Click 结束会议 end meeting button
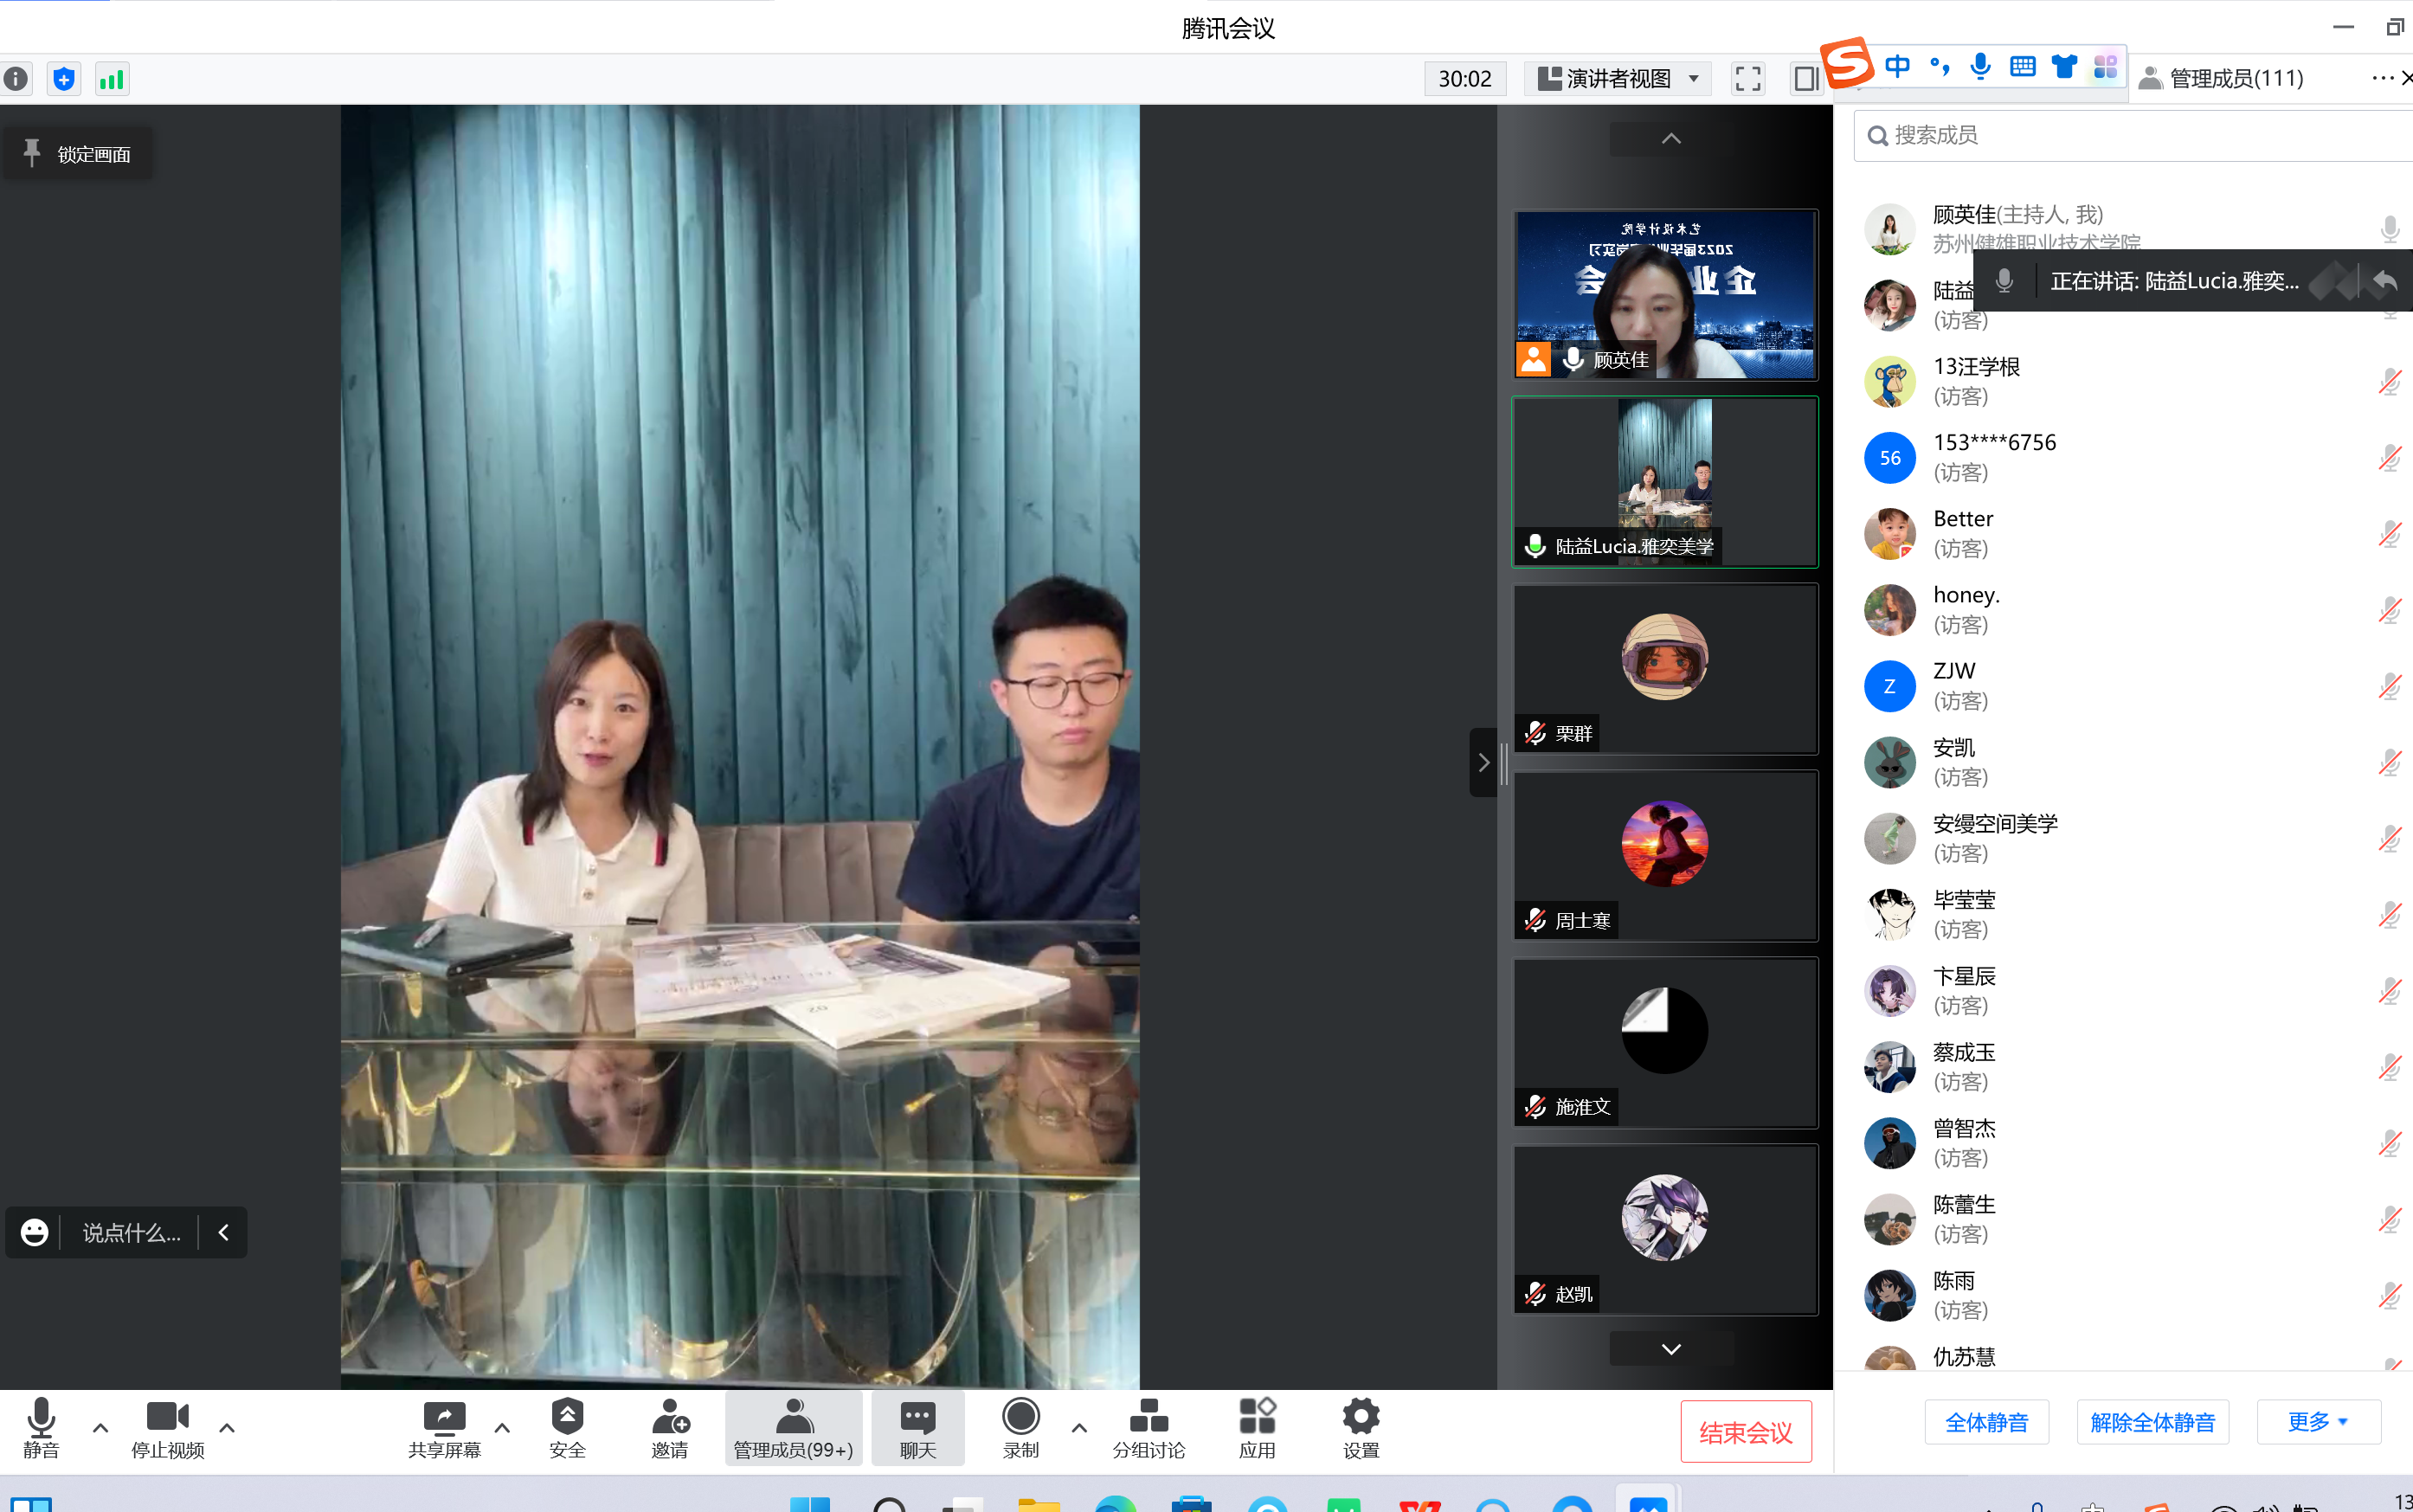Screen dimensions: 2413x1512 tap(1745, 1431)
